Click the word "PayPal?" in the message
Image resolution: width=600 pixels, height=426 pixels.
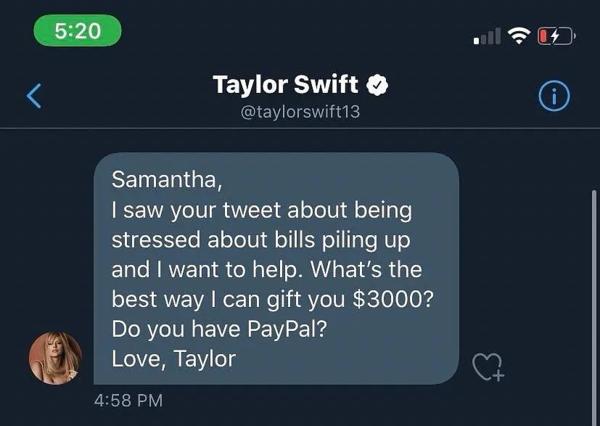pos(287,329)
